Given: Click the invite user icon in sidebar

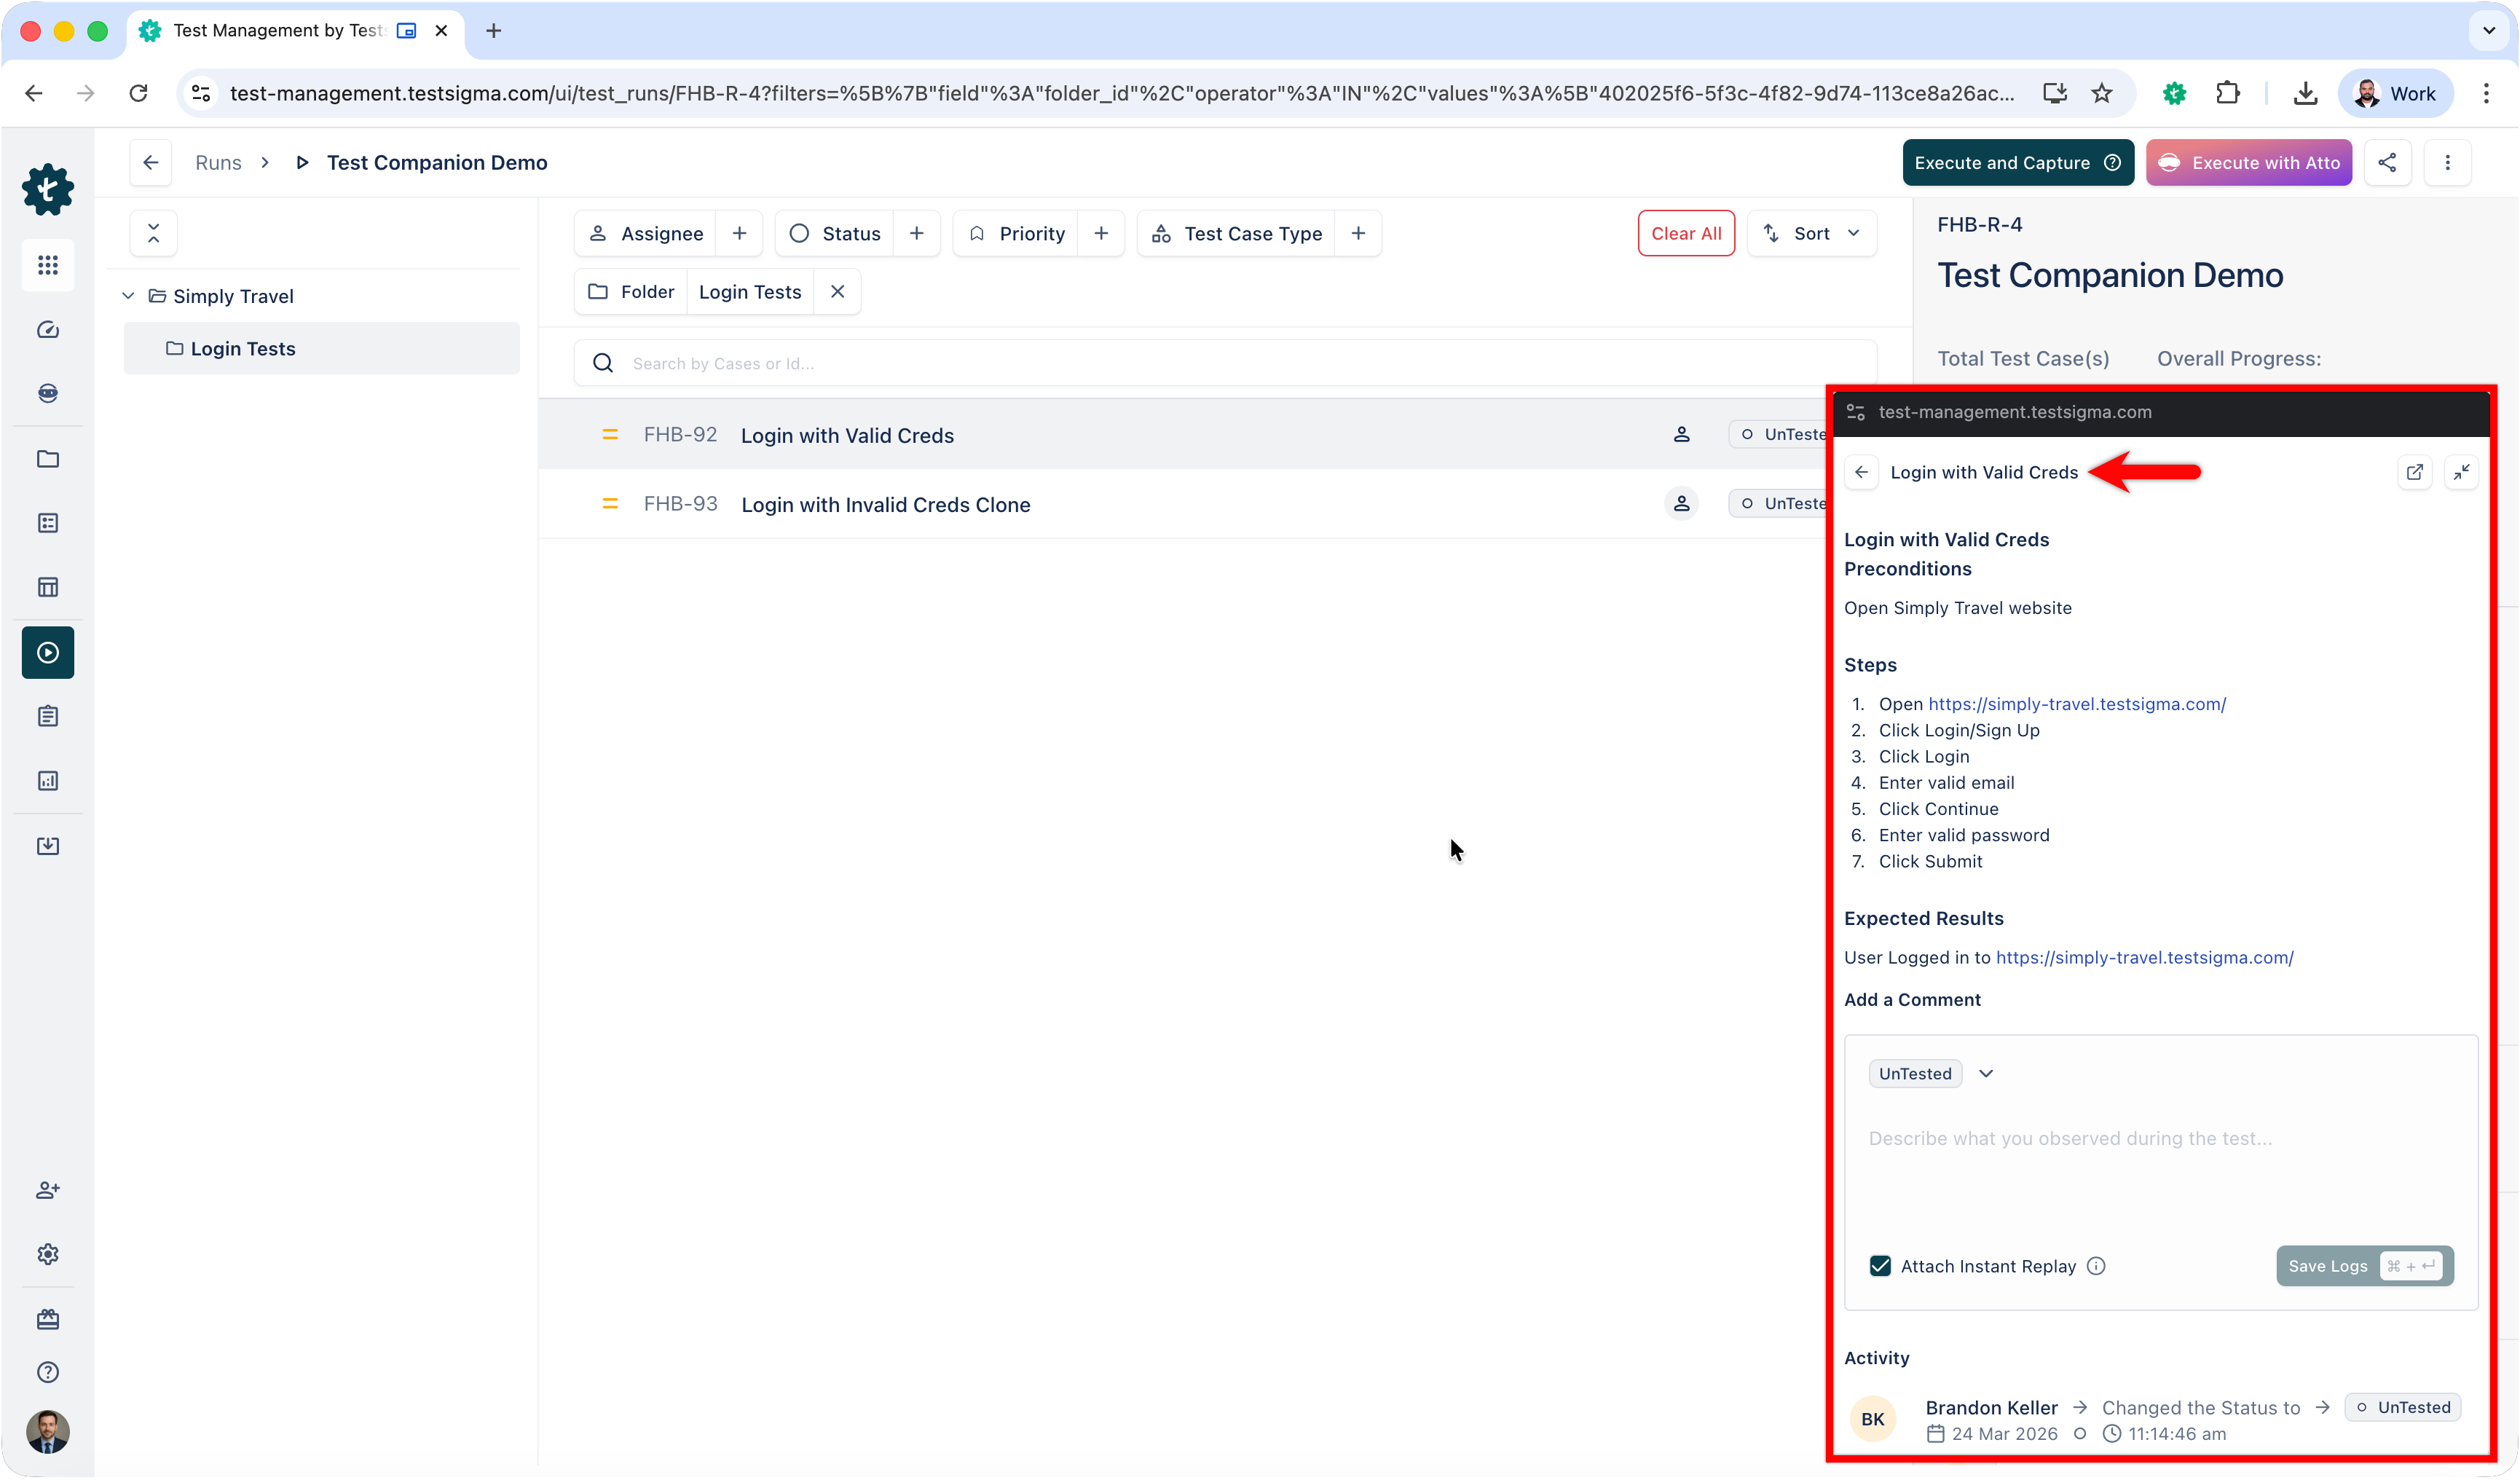Looking at the screenshot, I should tap(48, 1190).
